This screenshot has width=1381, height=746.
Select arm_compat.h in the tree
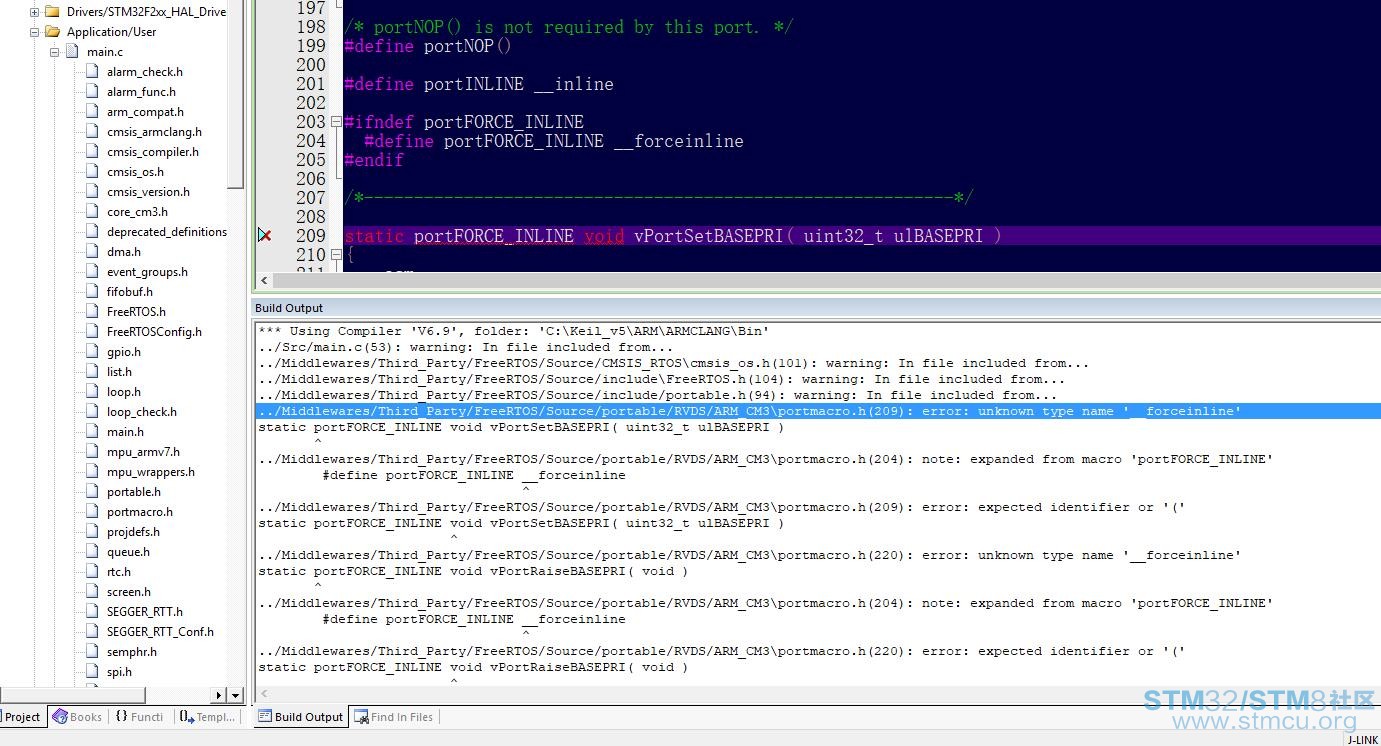point(145,112)
